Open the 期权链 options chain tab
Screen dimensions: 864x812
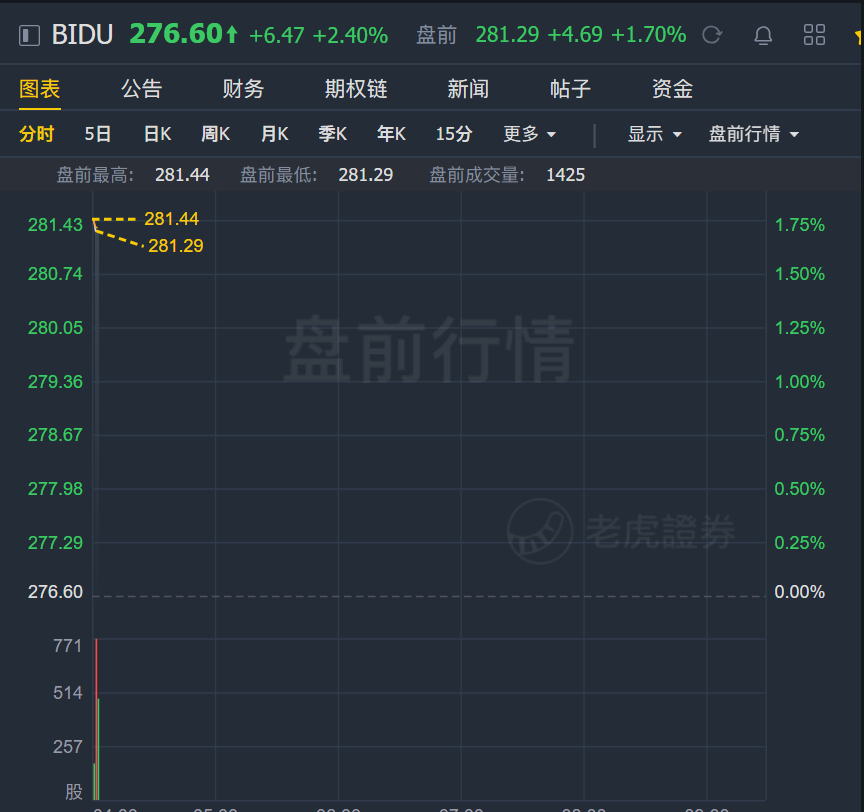pyautogui.click(x=356, y=89)
